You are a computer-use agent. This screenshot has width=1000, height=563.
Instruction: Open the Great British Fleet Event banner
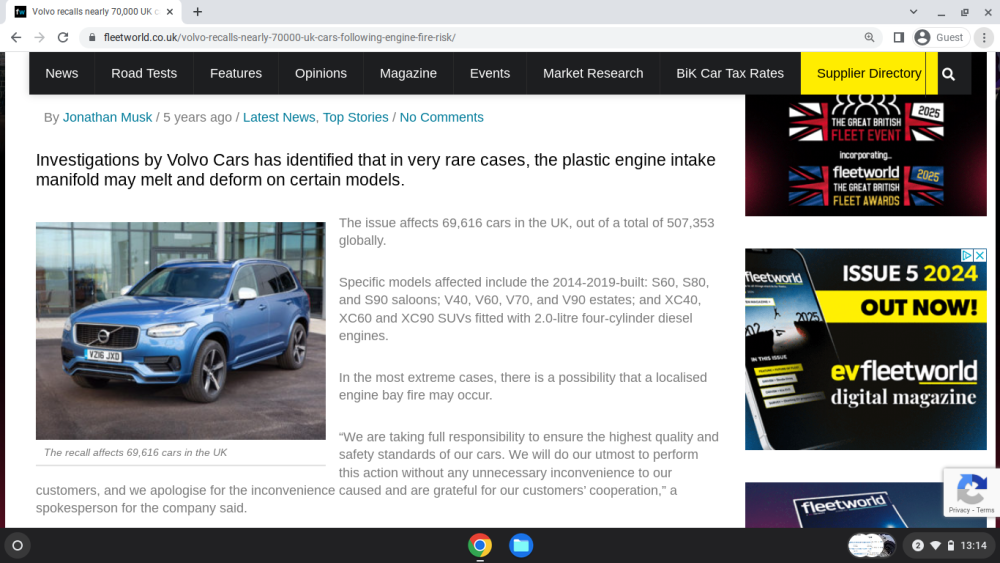(865, 155)
